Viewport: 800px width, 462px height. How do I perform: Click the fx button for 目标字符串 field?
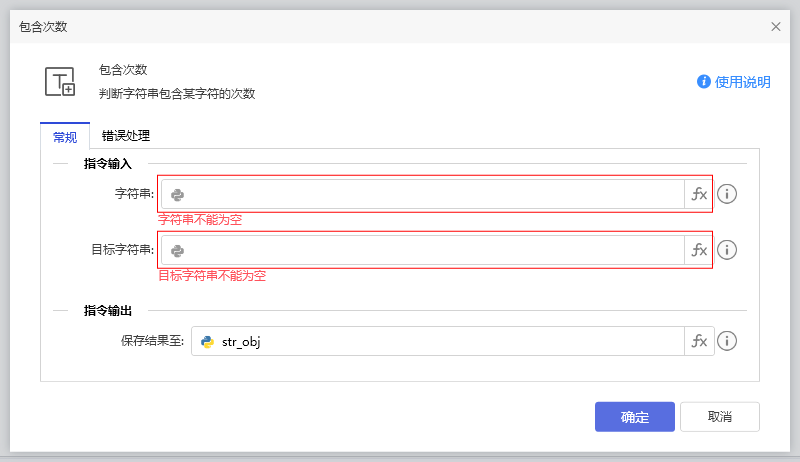tap(699, 250)
